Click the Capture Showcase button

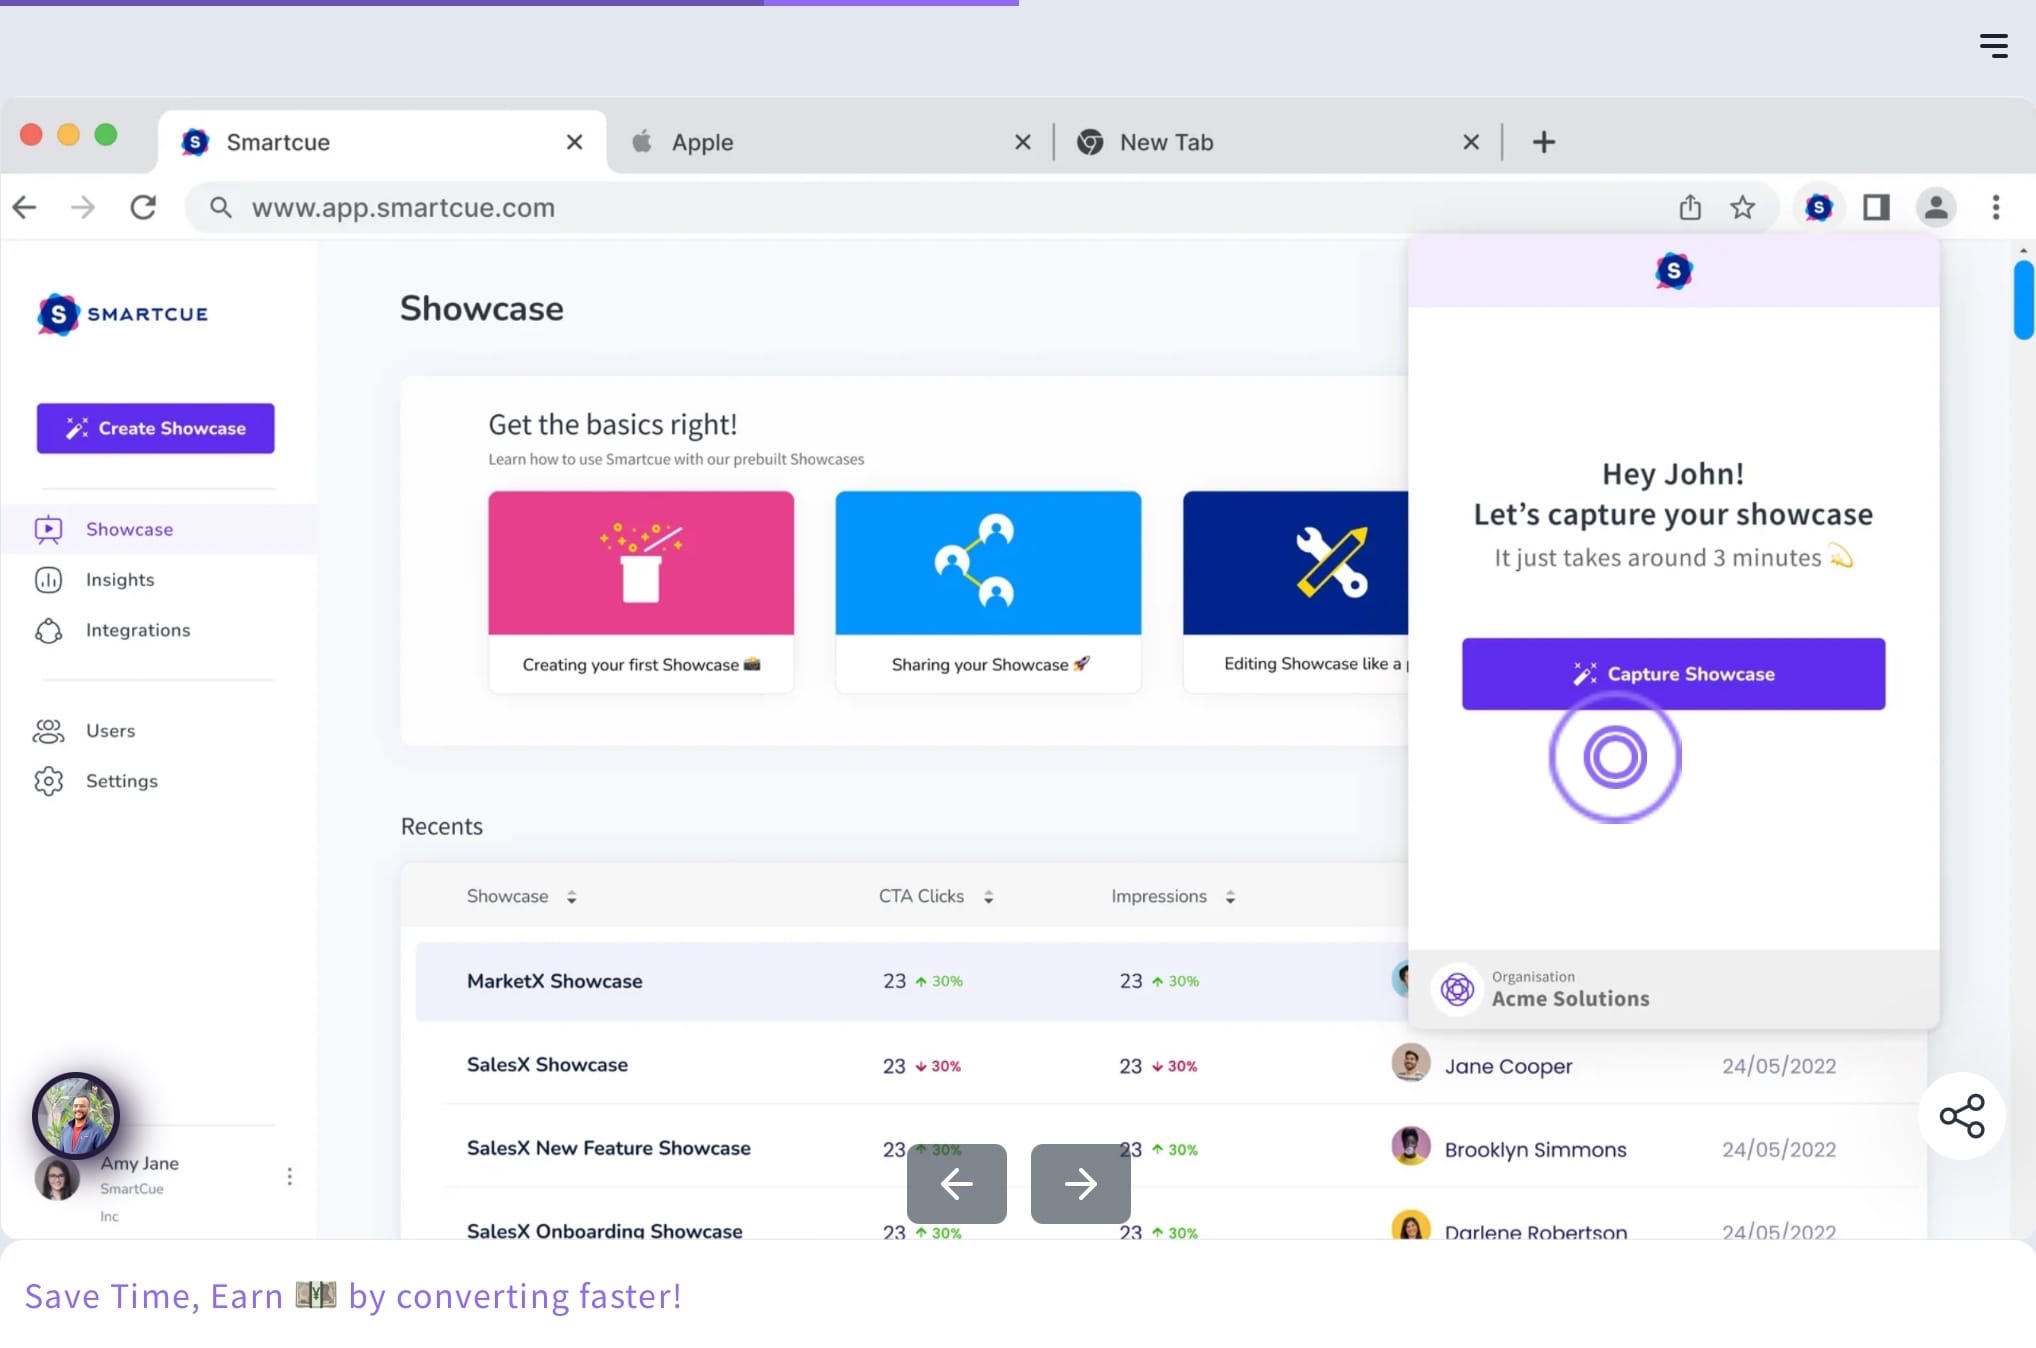[1672, 673]
